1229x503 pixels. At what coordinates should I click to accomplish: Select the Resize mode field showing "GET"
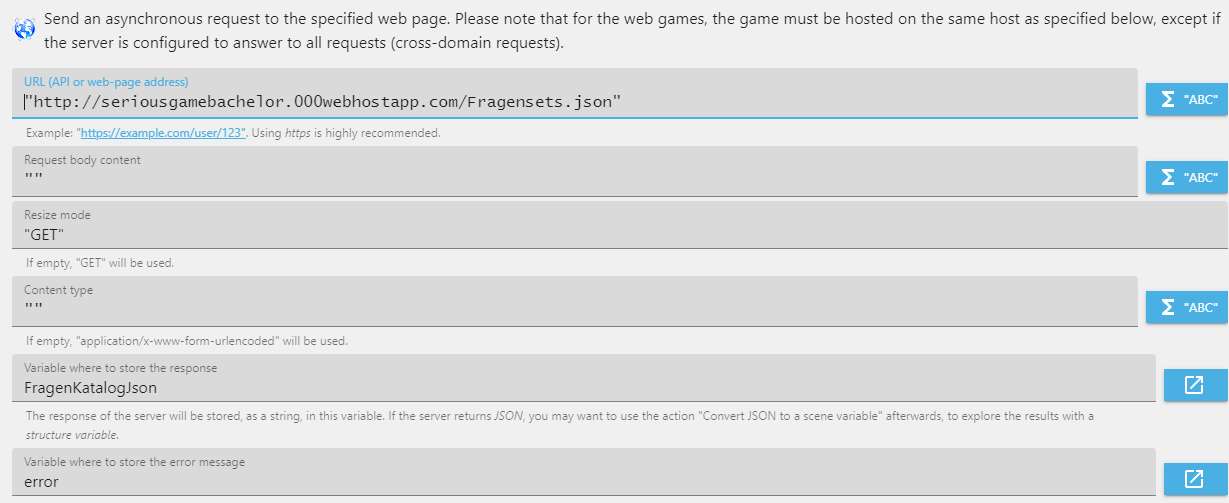pyautogui.click(x=620, y=225)
